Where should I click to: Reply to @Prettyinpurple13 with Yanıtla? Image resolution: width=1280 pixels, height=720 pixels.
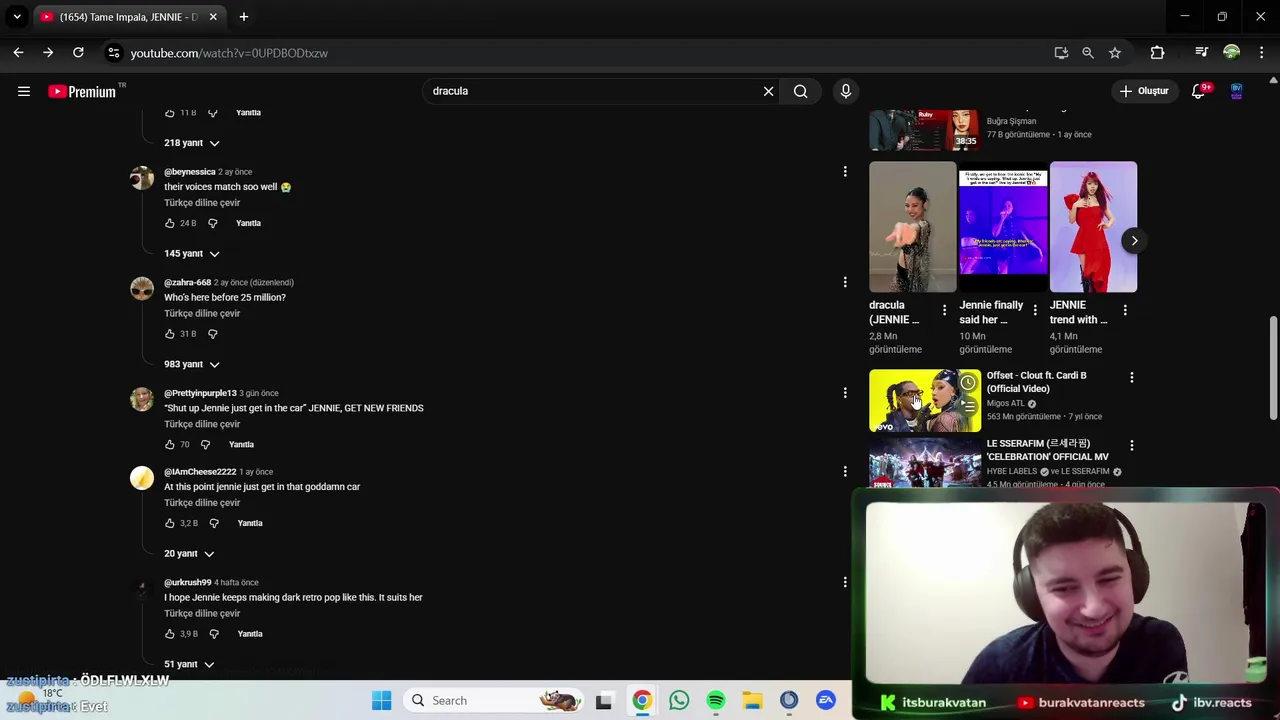[x=241, y=444]
